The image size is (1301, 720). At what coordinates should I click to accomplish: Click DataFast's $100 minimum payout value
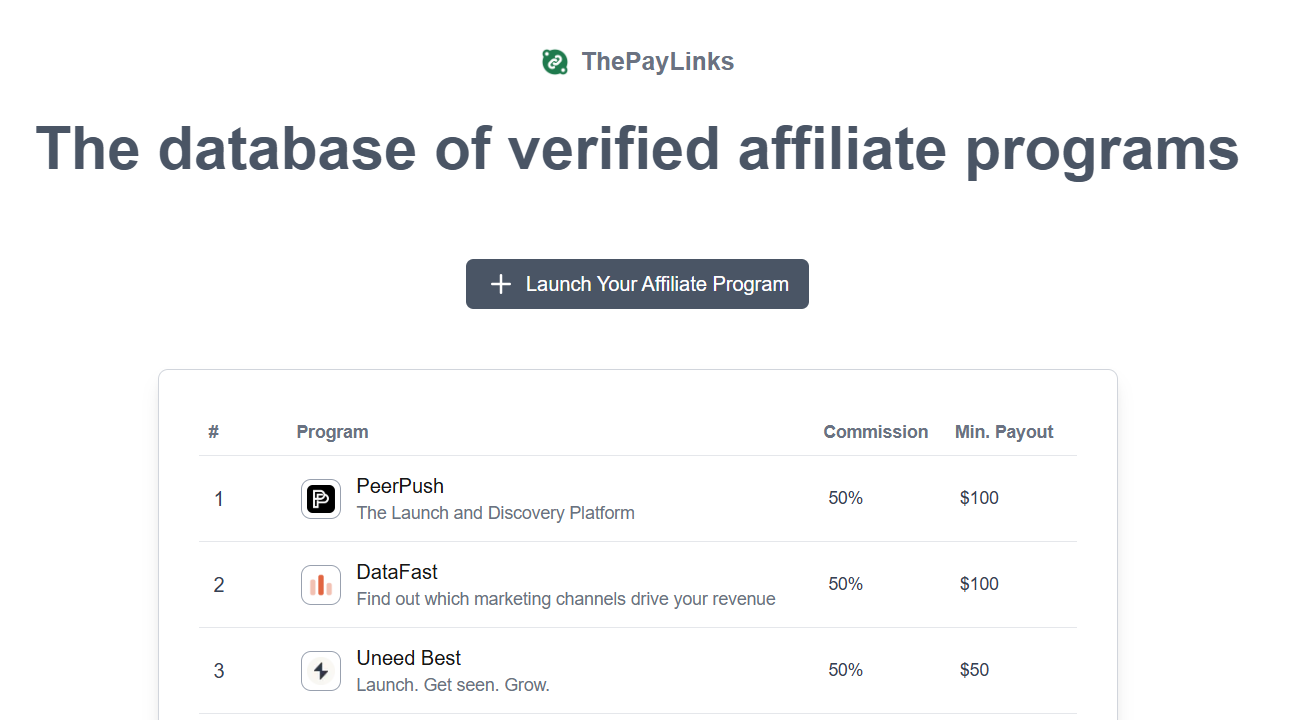pos(979,584)
